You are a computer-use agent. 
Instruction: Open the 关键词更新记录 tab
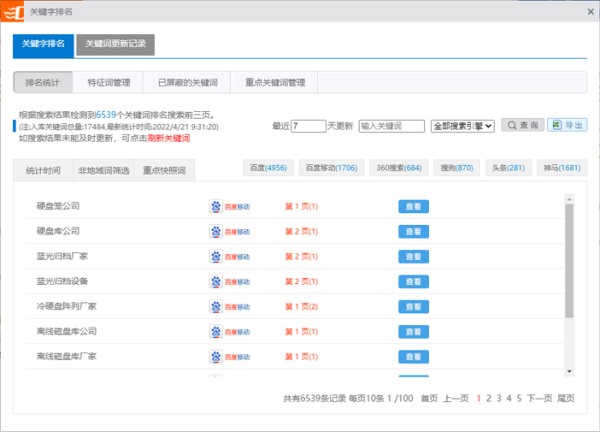116,44
